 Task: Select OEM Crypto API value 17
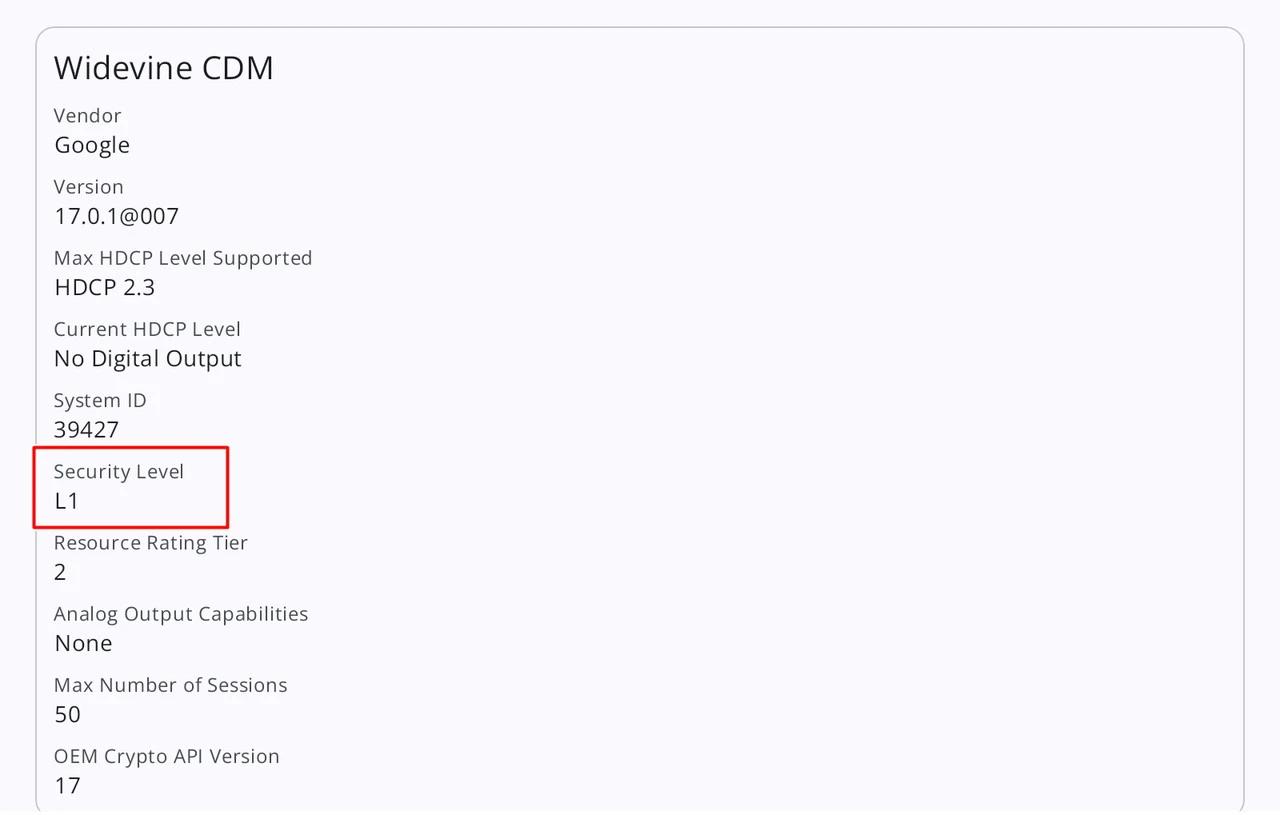pos(68,786)
